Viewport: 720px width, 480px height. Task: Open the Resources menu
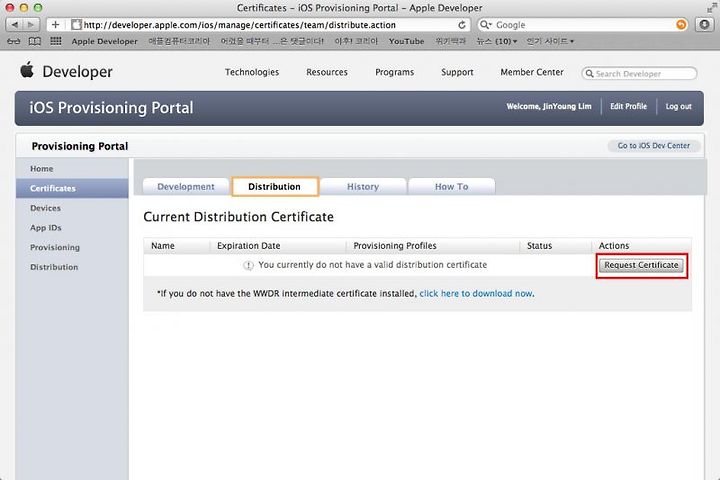[x=326, y=72]
